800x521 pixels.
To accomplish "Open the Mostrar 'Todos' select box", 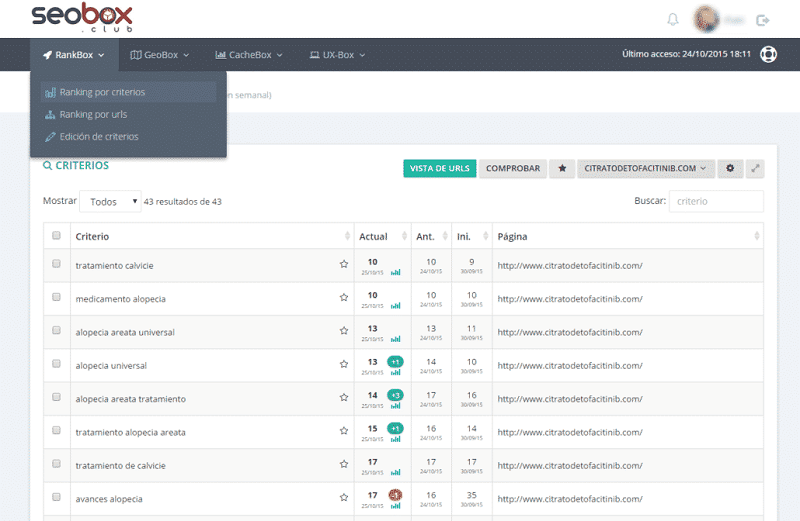I will tap(111, 202).
